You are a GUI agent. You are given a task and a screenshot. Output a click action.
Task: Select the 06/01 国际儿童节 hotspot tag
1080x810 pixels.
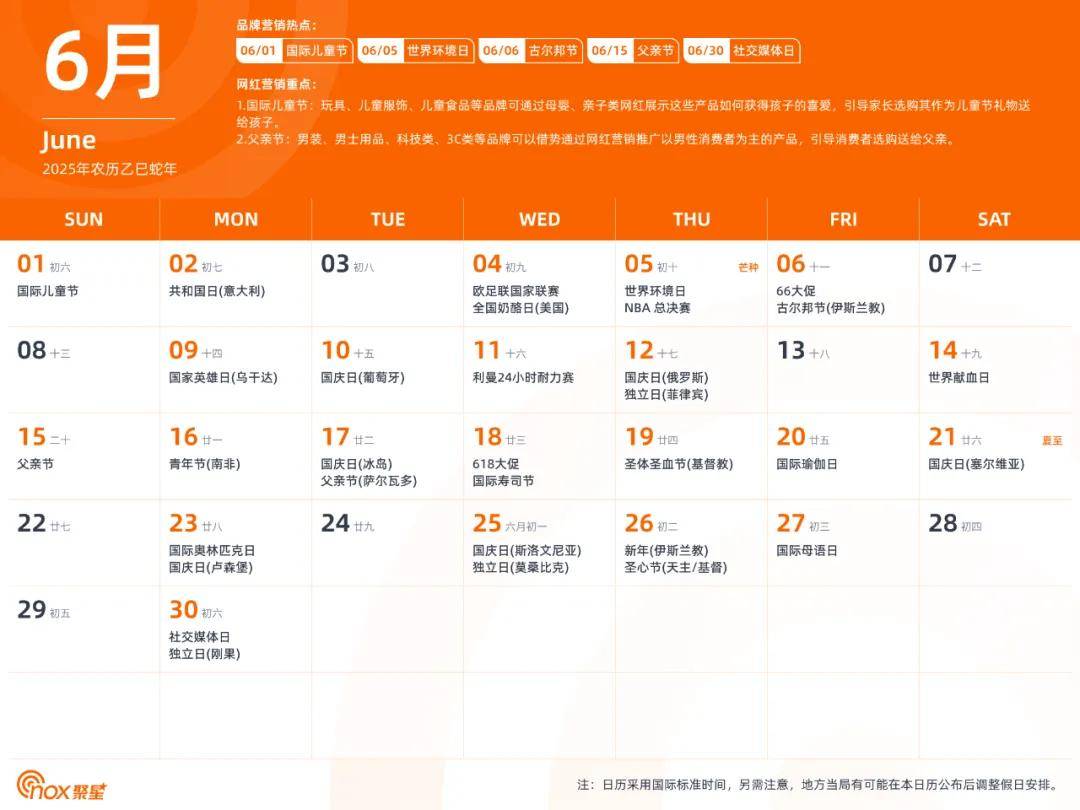295,51
